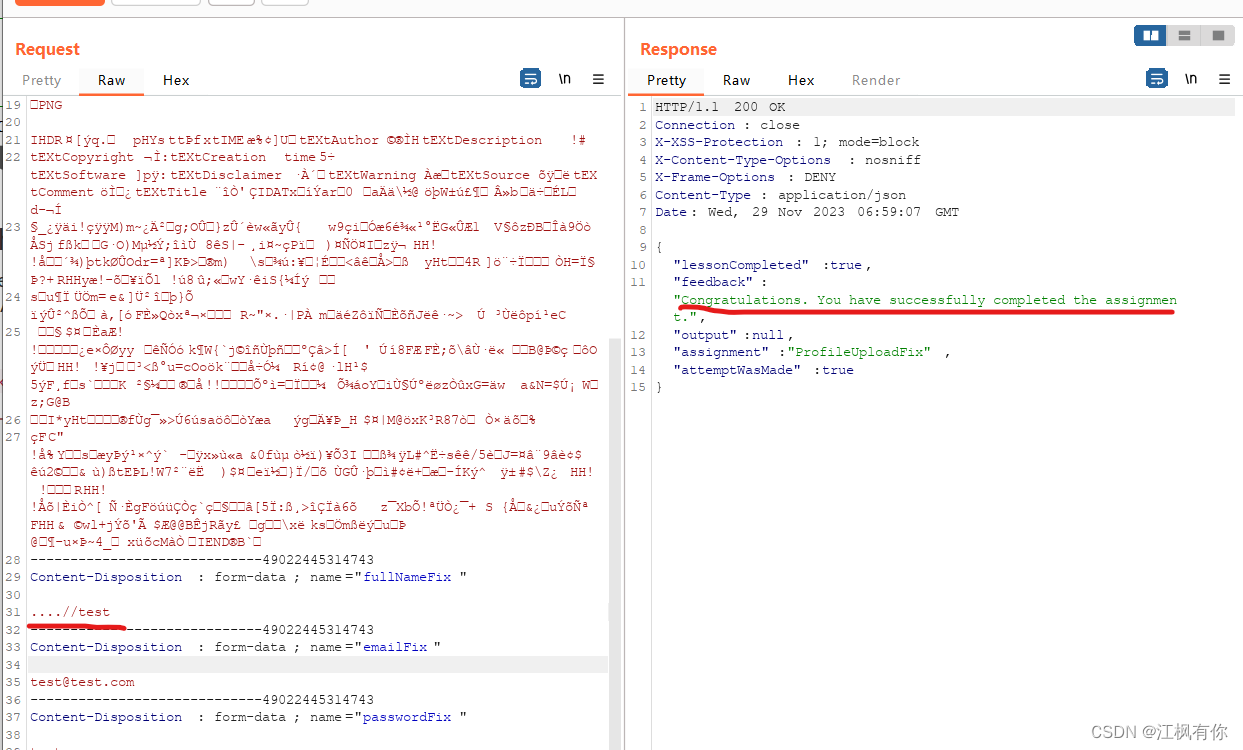
Task: Switch to the Hex tab of the Request
Action: click(x=176, y=80)
